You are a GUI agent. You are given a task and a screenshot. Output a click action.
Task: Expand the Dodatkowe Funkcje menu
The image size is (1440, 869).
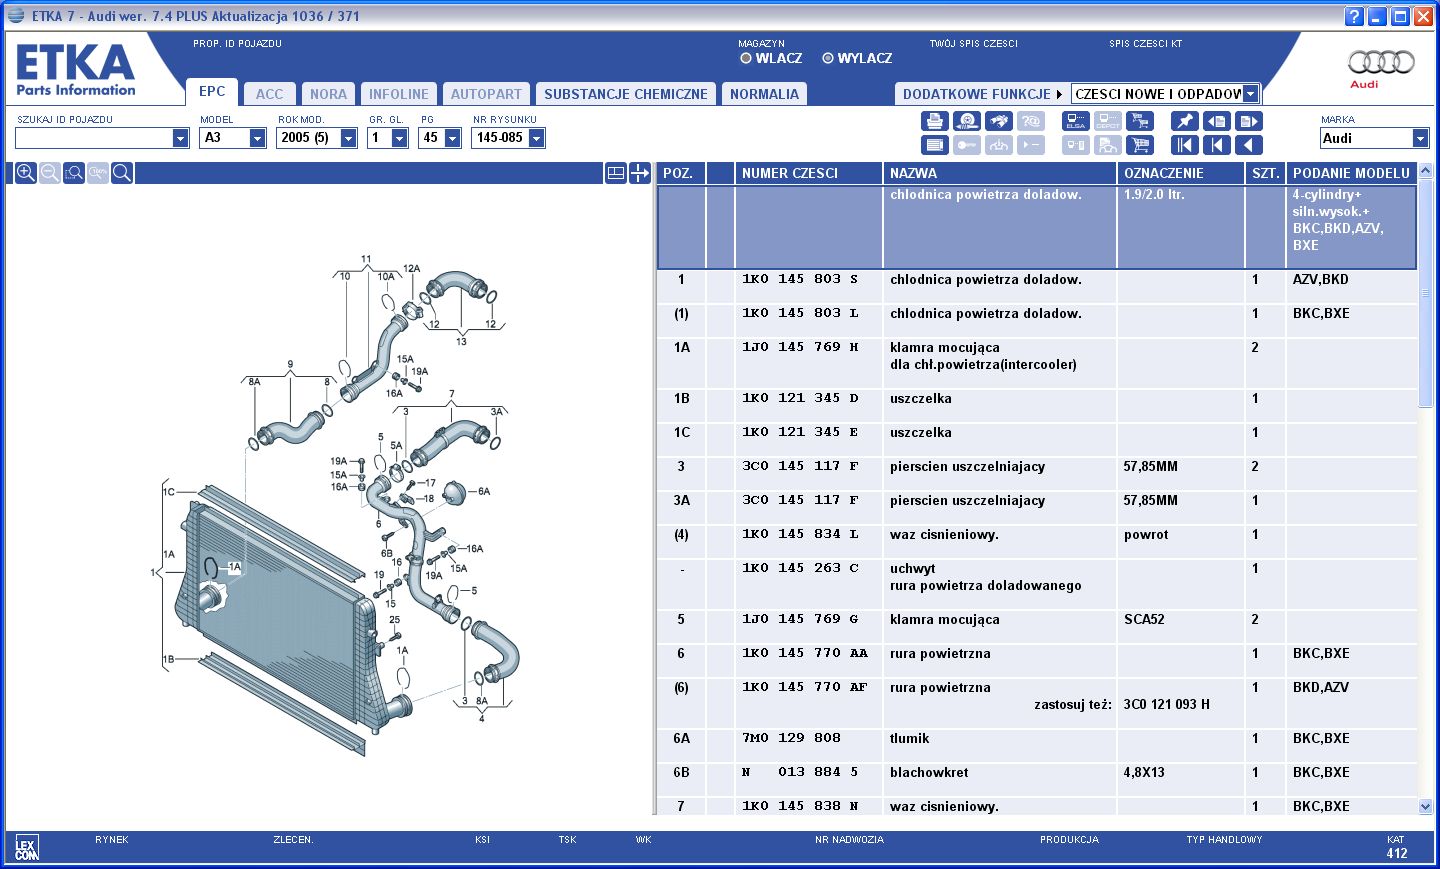point(982,94)
